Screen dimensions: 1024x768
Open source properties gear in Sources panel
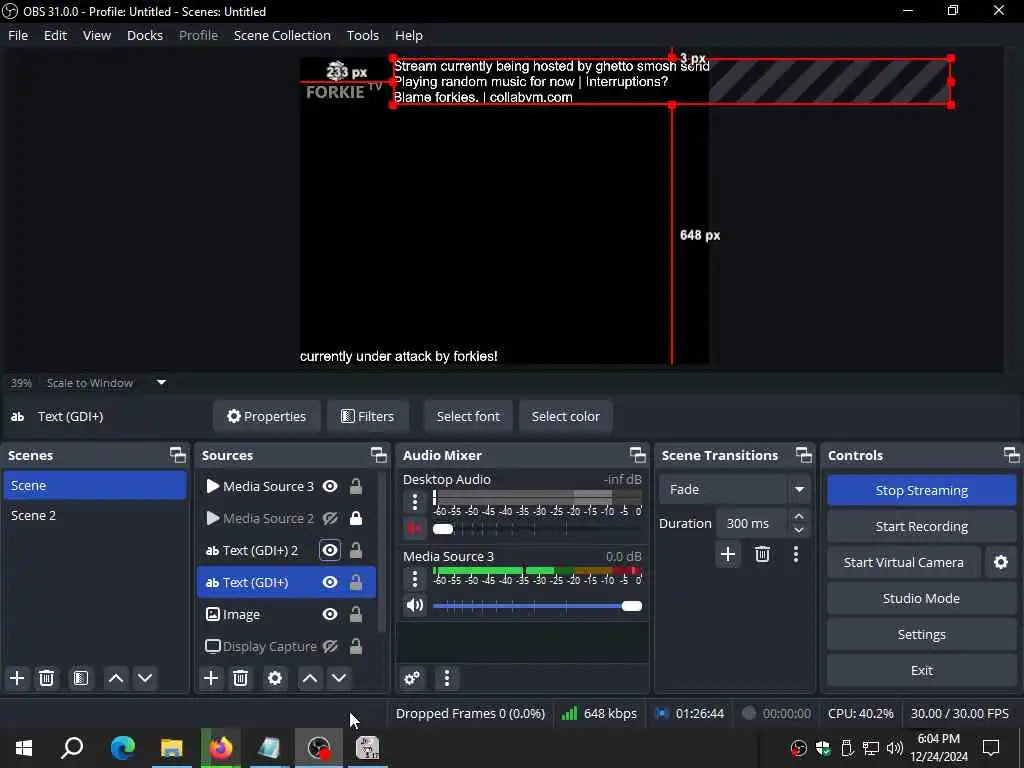click(275, 678)
